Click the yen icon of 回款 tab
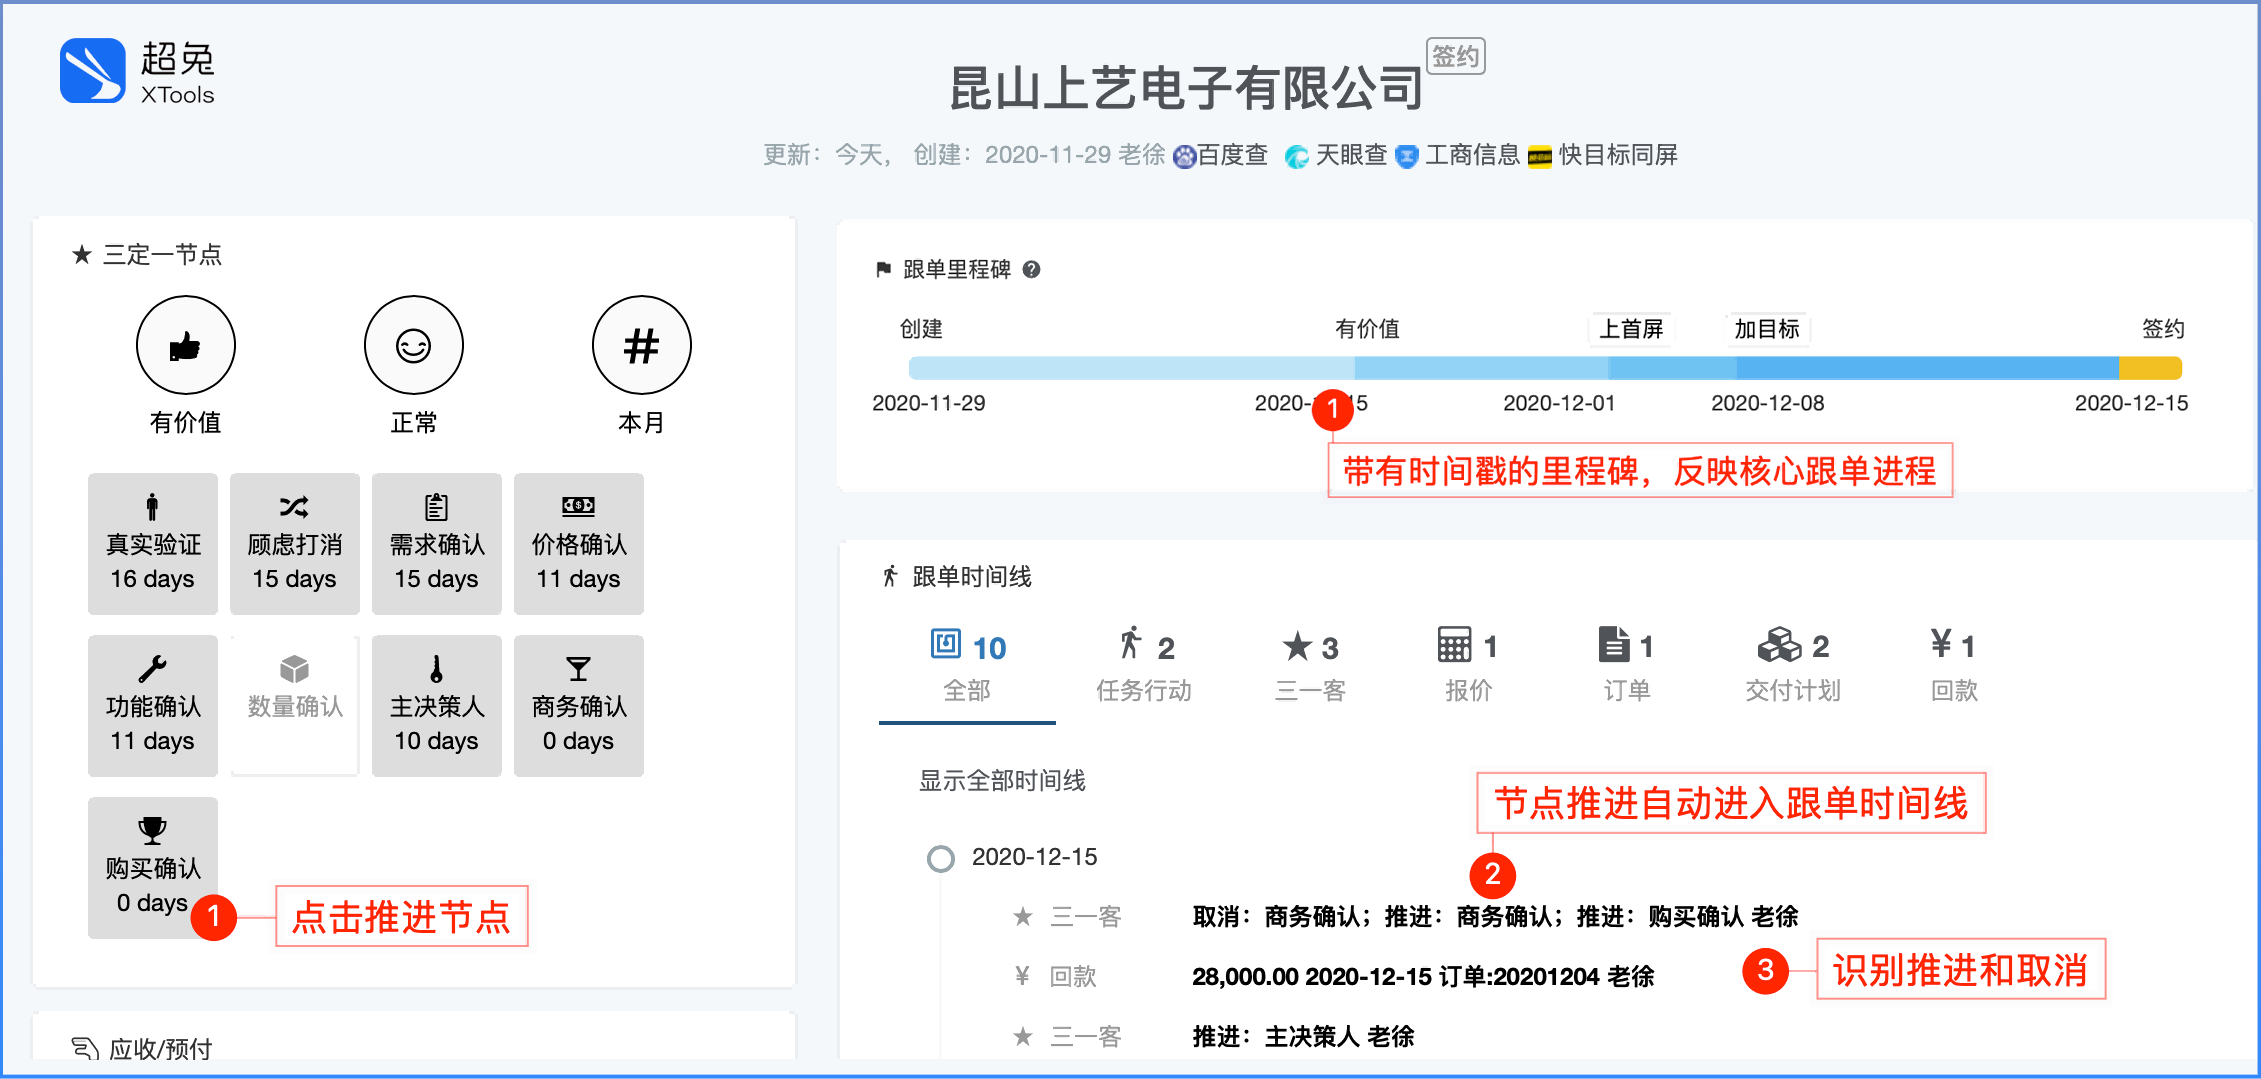Screen dimensions: 2261x1079 pos(1941,643)
